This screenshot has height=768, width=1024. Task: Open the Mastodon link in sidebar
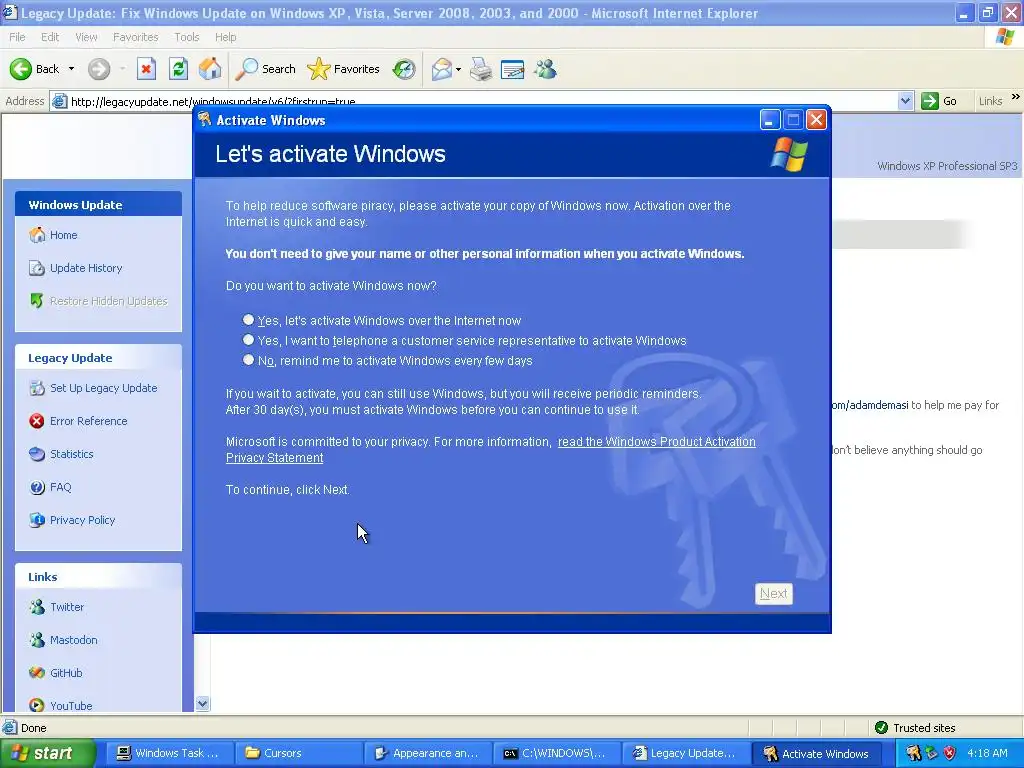coord(63,640)
